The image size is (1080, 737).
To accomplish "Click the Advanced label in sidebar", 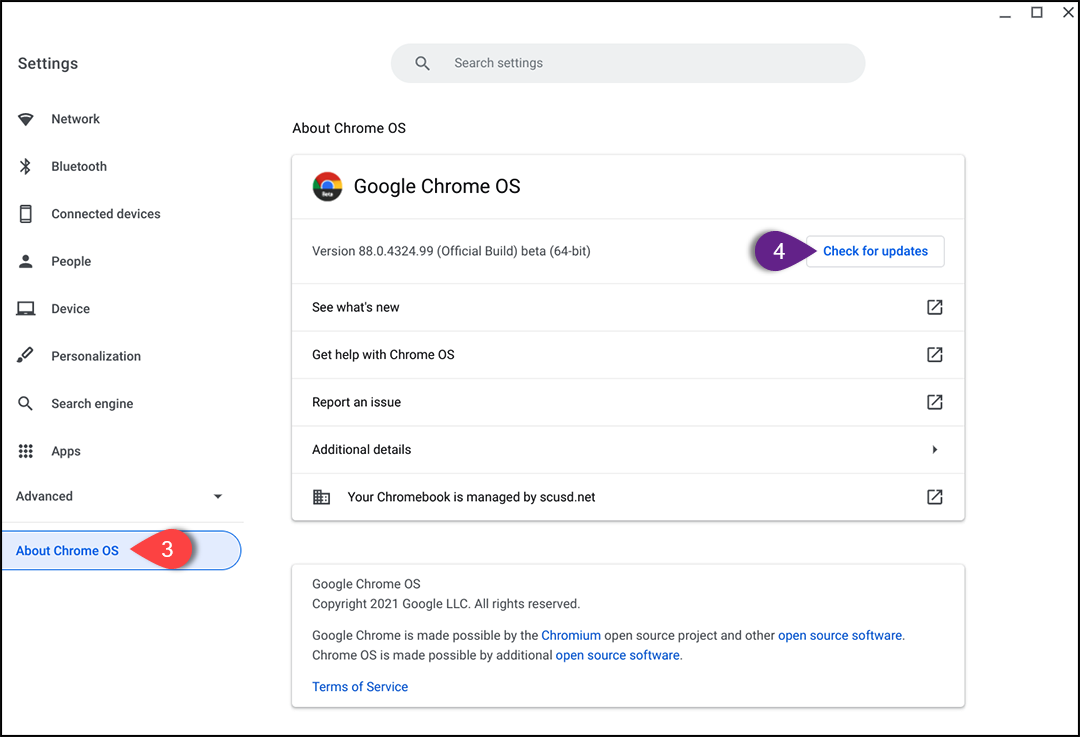I will click(44, 497).
